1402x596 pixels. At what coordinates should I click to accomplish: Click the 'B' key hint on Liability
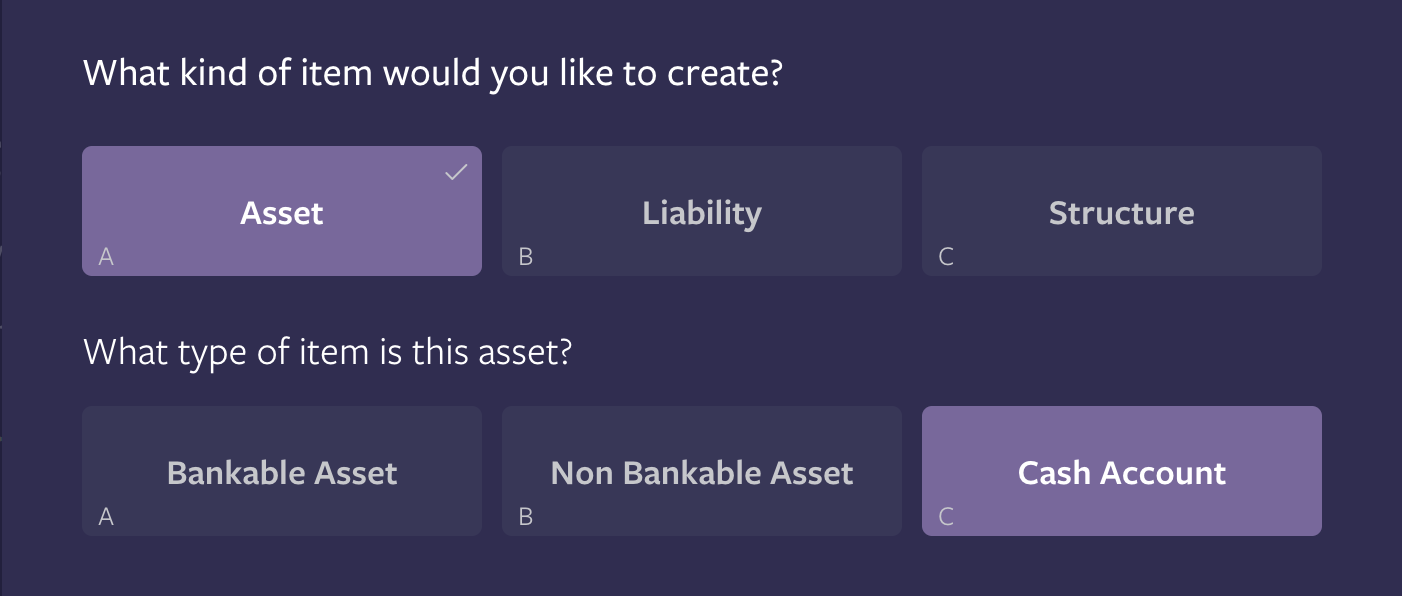pyautogui.click(x=526, y=257)
